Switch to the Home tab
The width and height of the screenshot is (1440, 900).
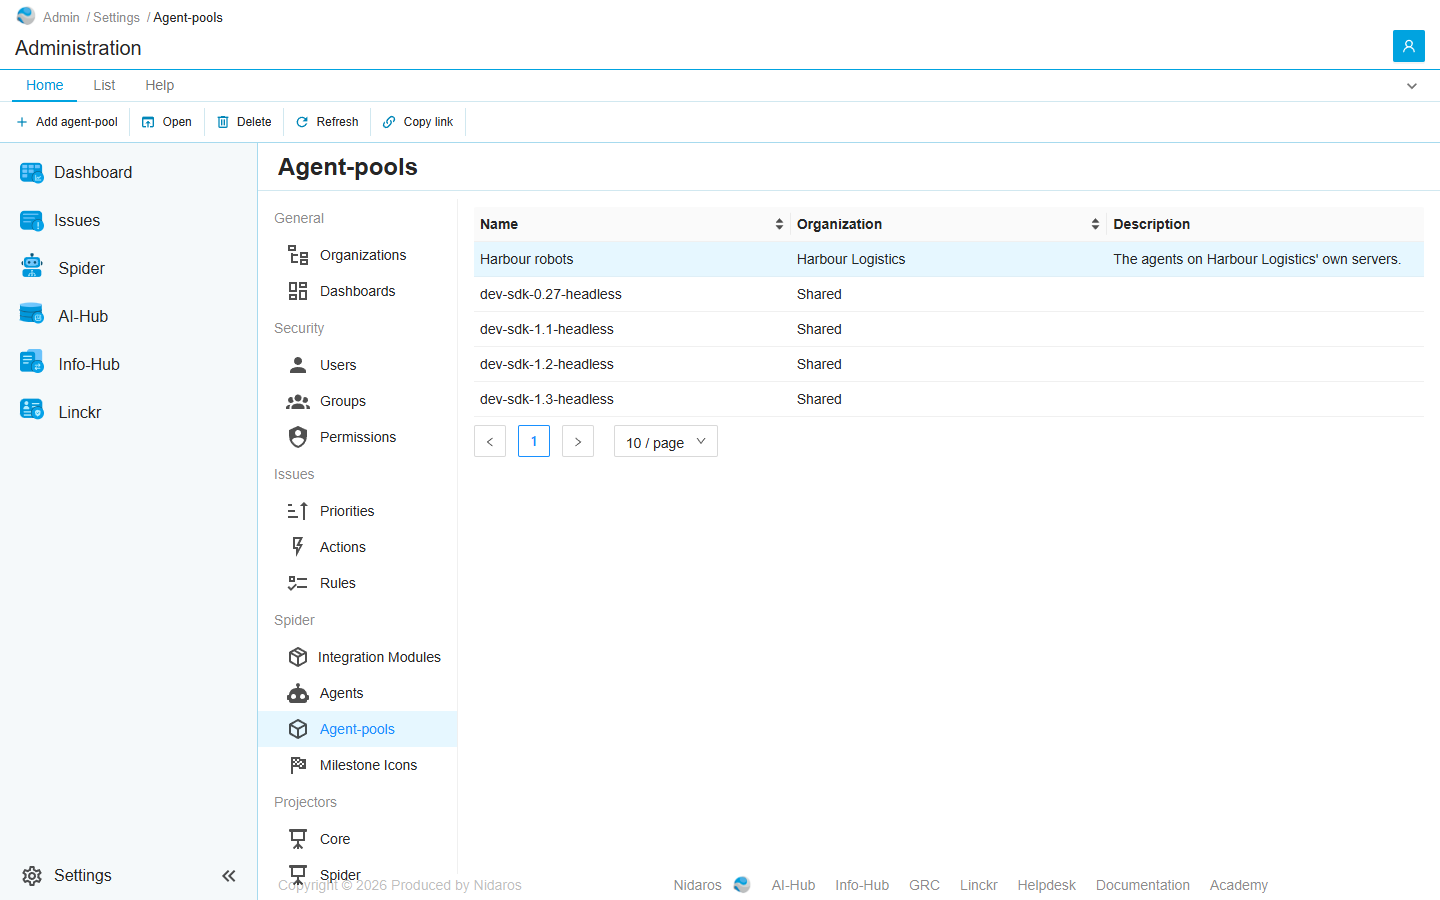pyautogui.click(x=45, y=85)
